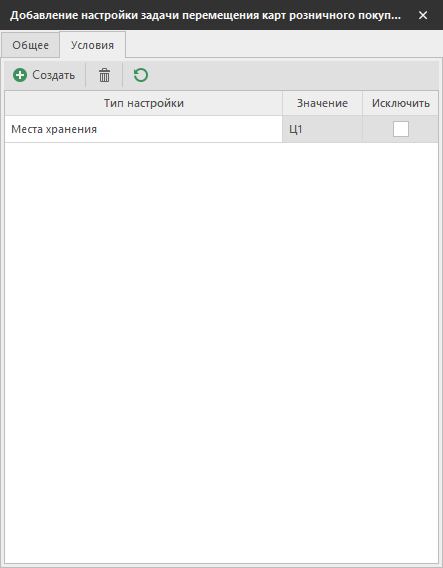Close the dialog using the X icon
Viewport: 443px width, 568px height.
[423, 15]
